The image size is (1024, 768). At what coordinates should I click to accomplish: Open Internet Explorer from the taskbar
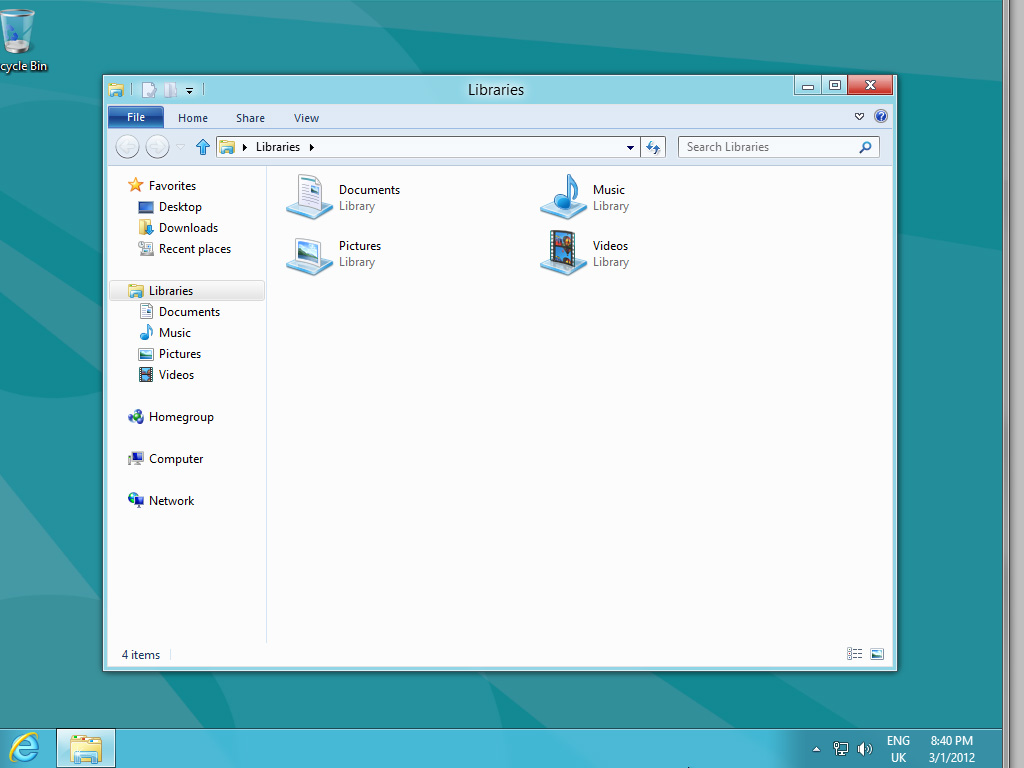25,747
